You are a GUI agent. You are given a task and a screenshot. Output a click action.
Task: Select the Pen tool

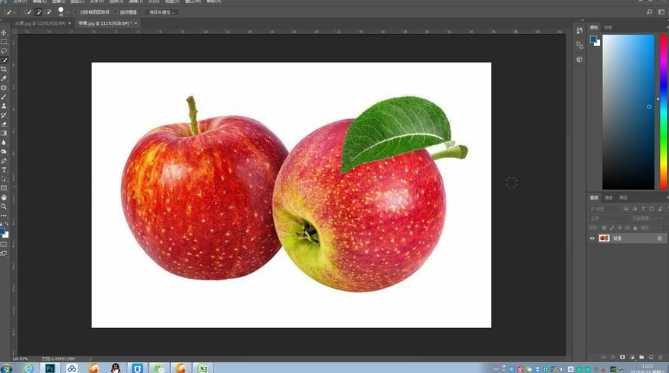[x=4, y=161]
